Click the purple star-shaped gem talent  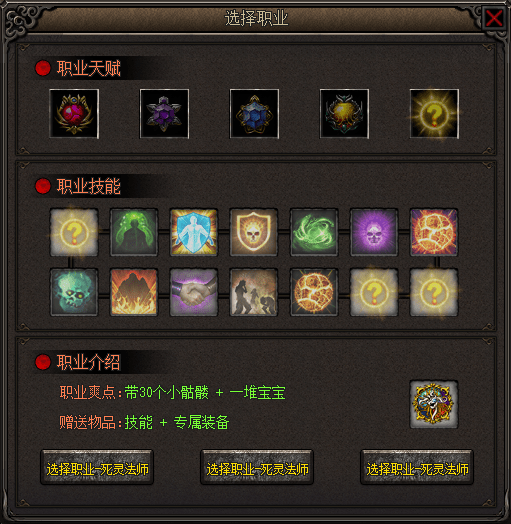point(164,114)
